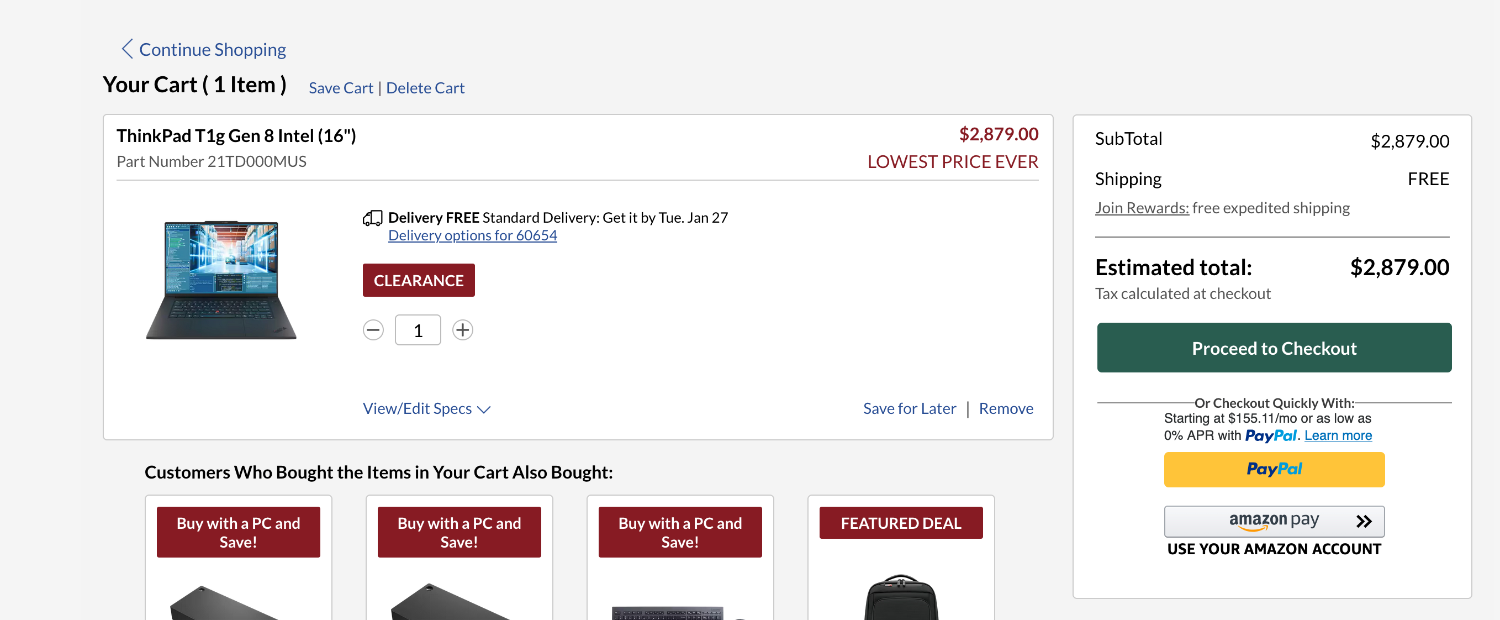This screenshot has width=1500, height=620.
Task: Click the Join Rewards link
Action: [x=1142, y=208]
